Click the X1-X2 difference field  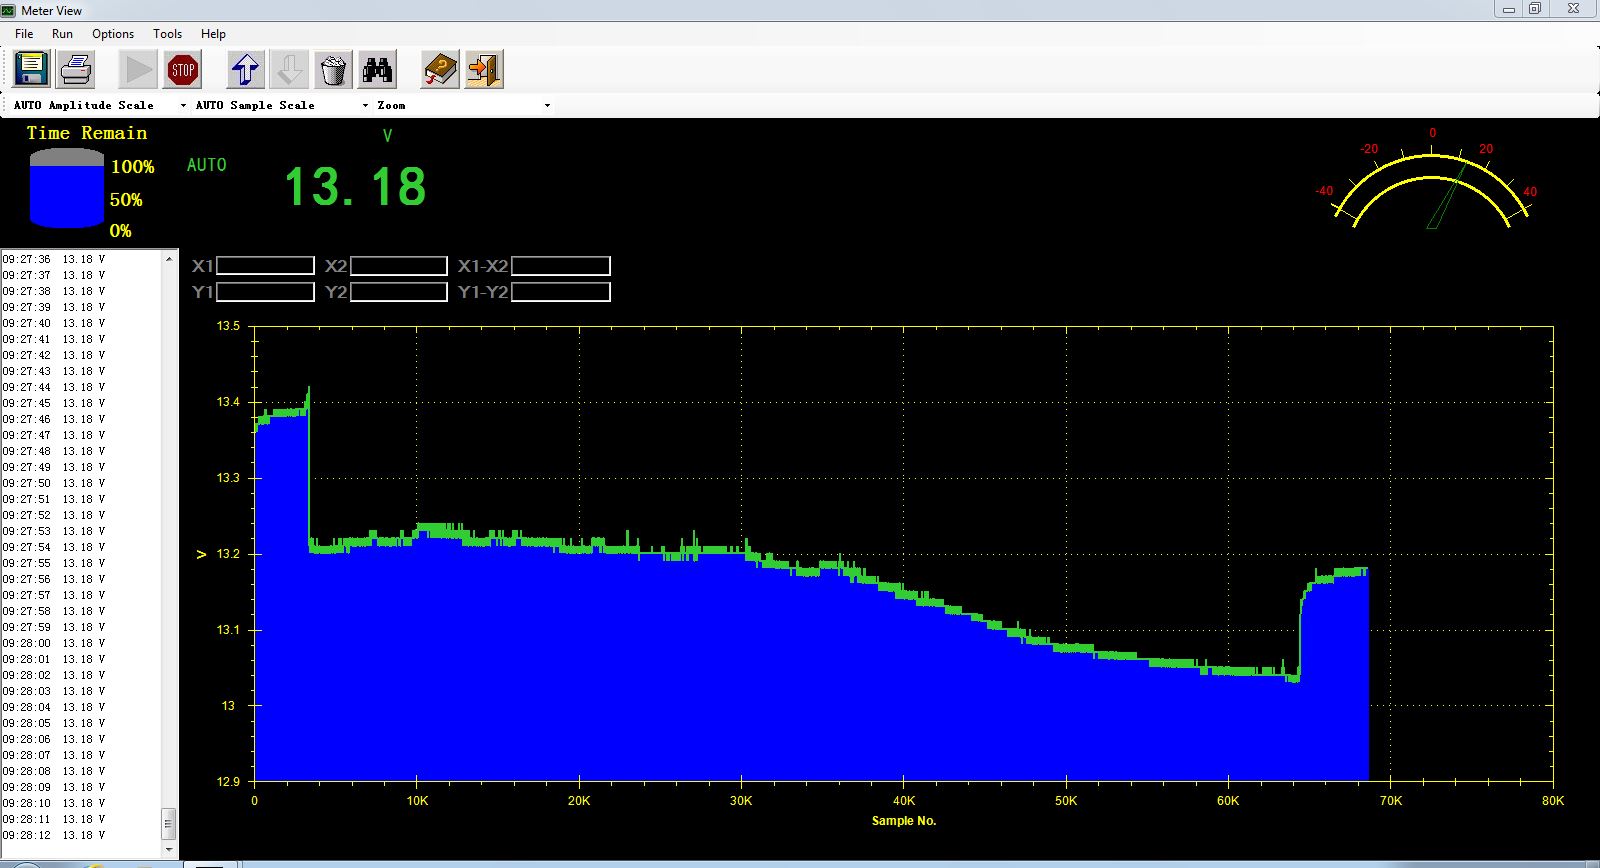[561, 266]
